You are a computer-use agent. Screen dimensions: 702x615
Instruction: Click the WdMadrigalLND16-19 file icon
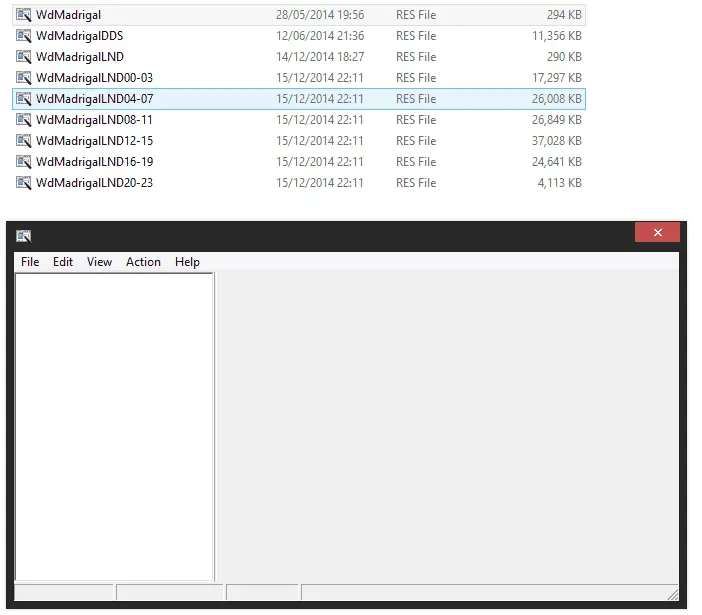[x=24, y=162]
